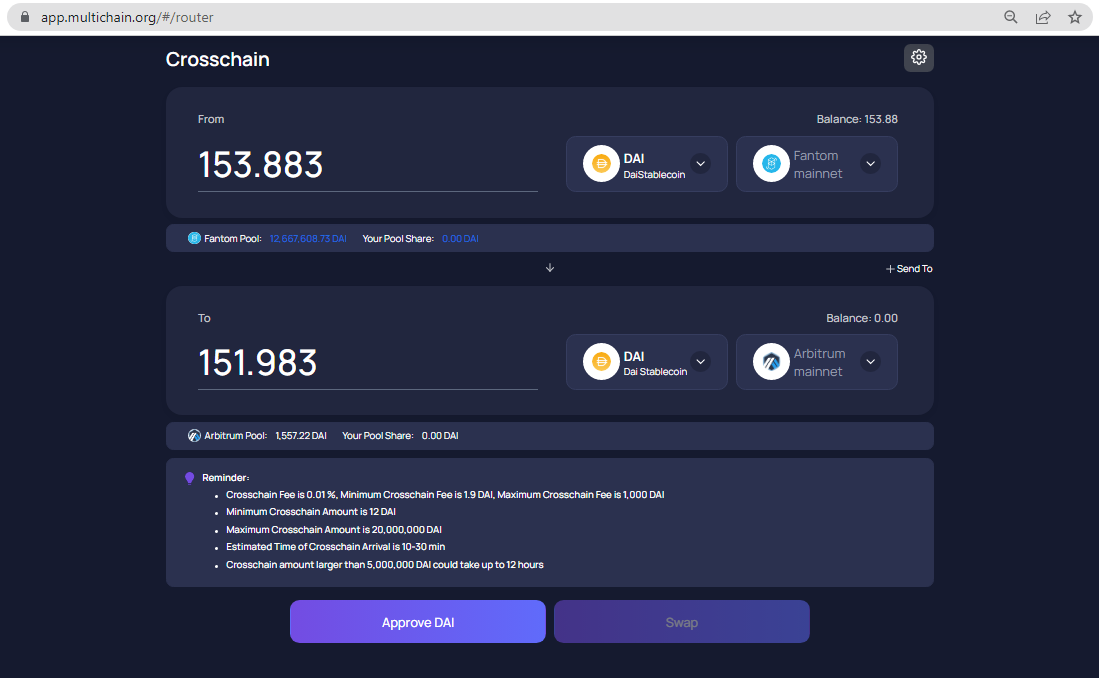The width and height of the screenshot is (1099, 678).
Task: Click the 'Minimum Crosschain Amount is 12 DAI' line
Action: 310,512
